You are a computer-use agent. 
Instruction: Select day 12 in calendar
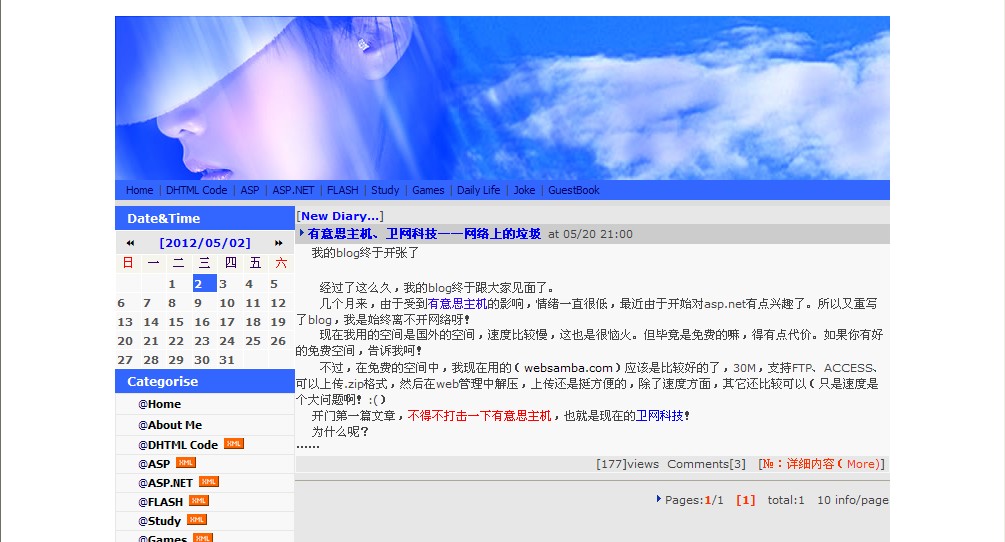point(278,303)
